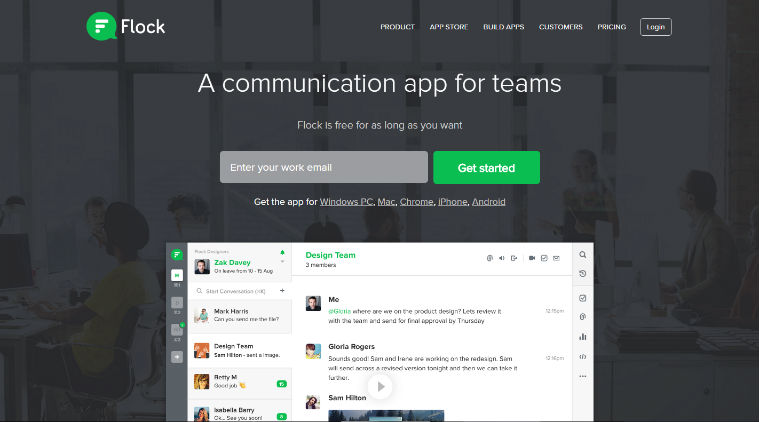Viewport: 759px width, 422px height.
Task: Open the to-do checklist icon in right sidebar
Action: [x=583, y=298]
